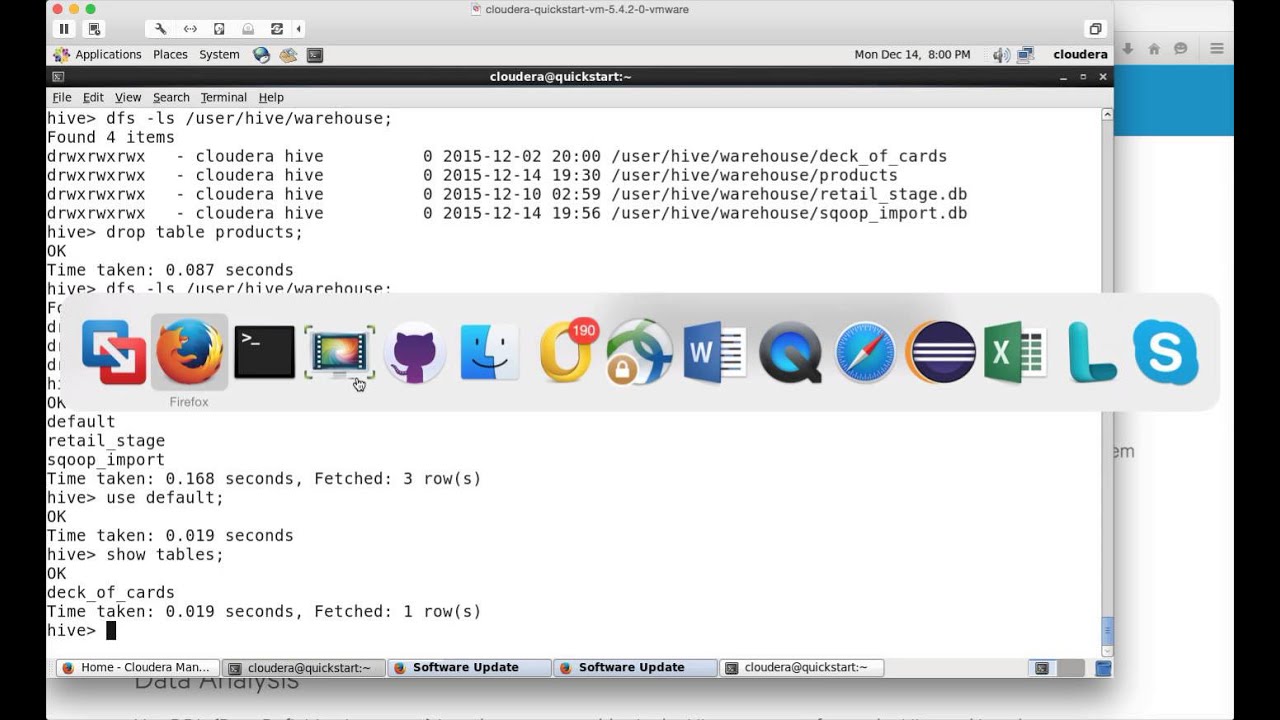The height and width of the screenshot is (720, 1280).
Task: Click the network connection applet icon
Action: point(1027,55)
